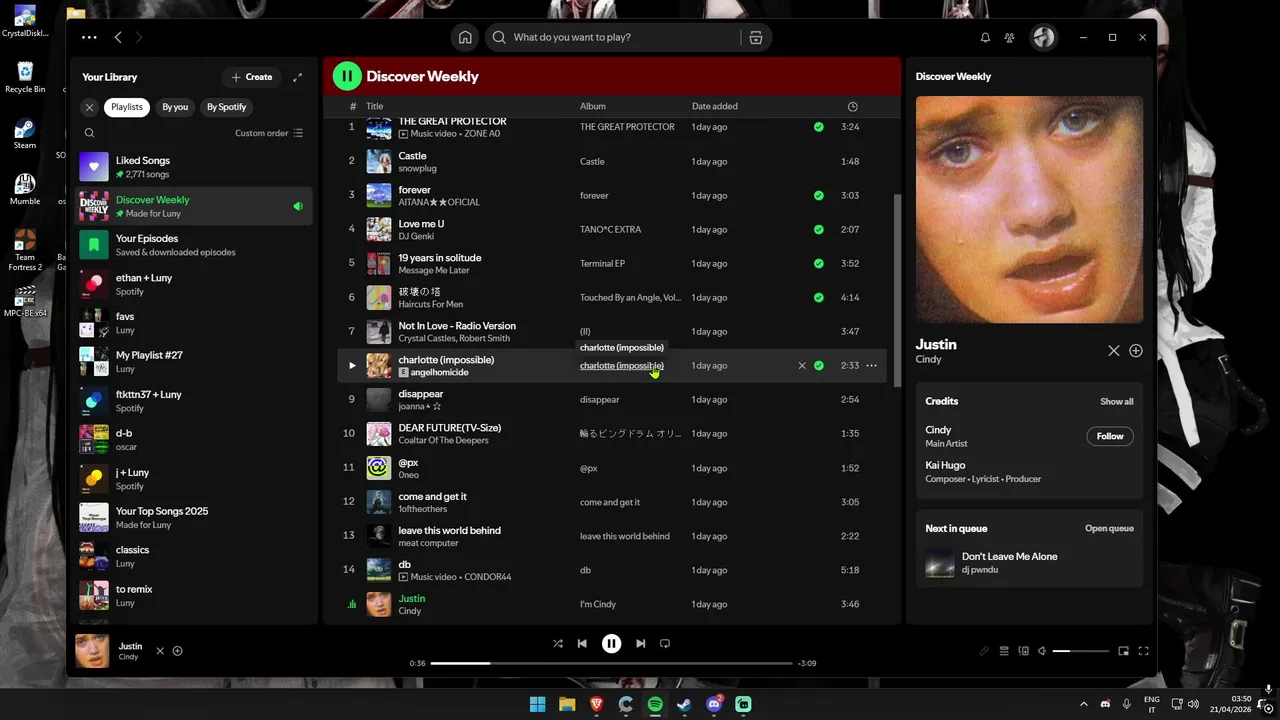Open the Browse icon in search bar
The image size is (1280, 720).
755,37
